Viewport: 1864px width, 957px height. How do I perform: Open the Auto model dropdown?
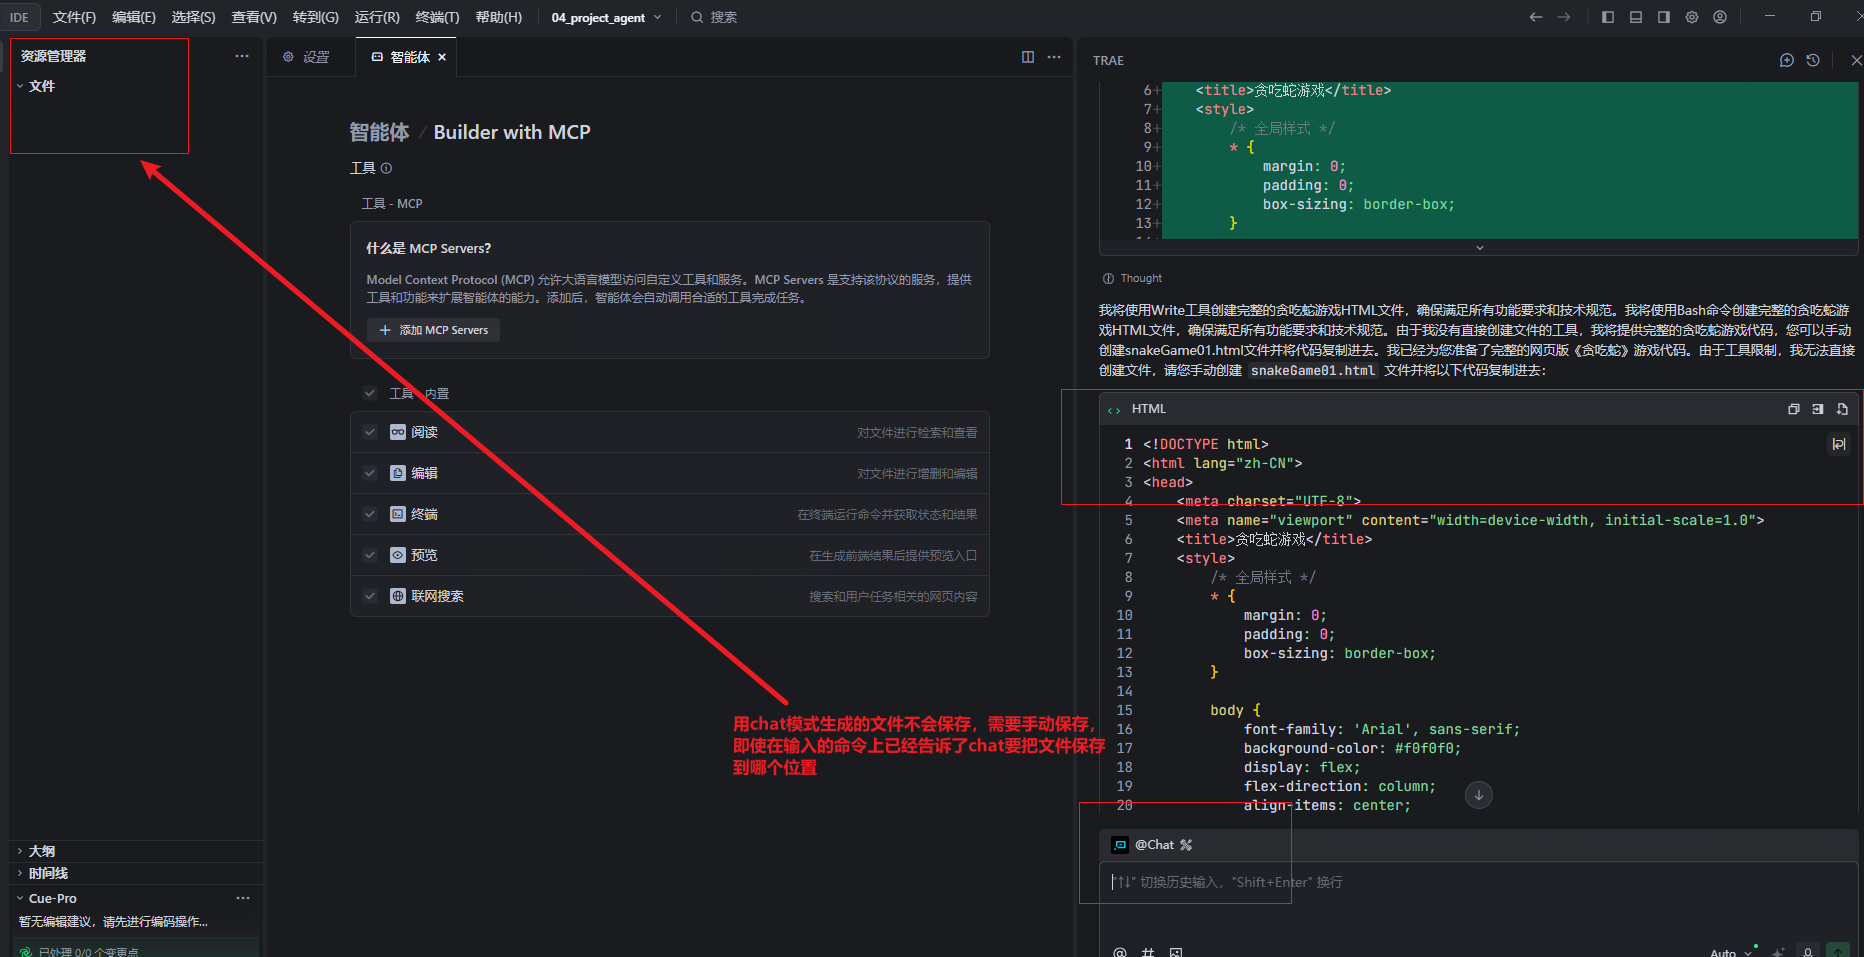(x=1731, y=952)
